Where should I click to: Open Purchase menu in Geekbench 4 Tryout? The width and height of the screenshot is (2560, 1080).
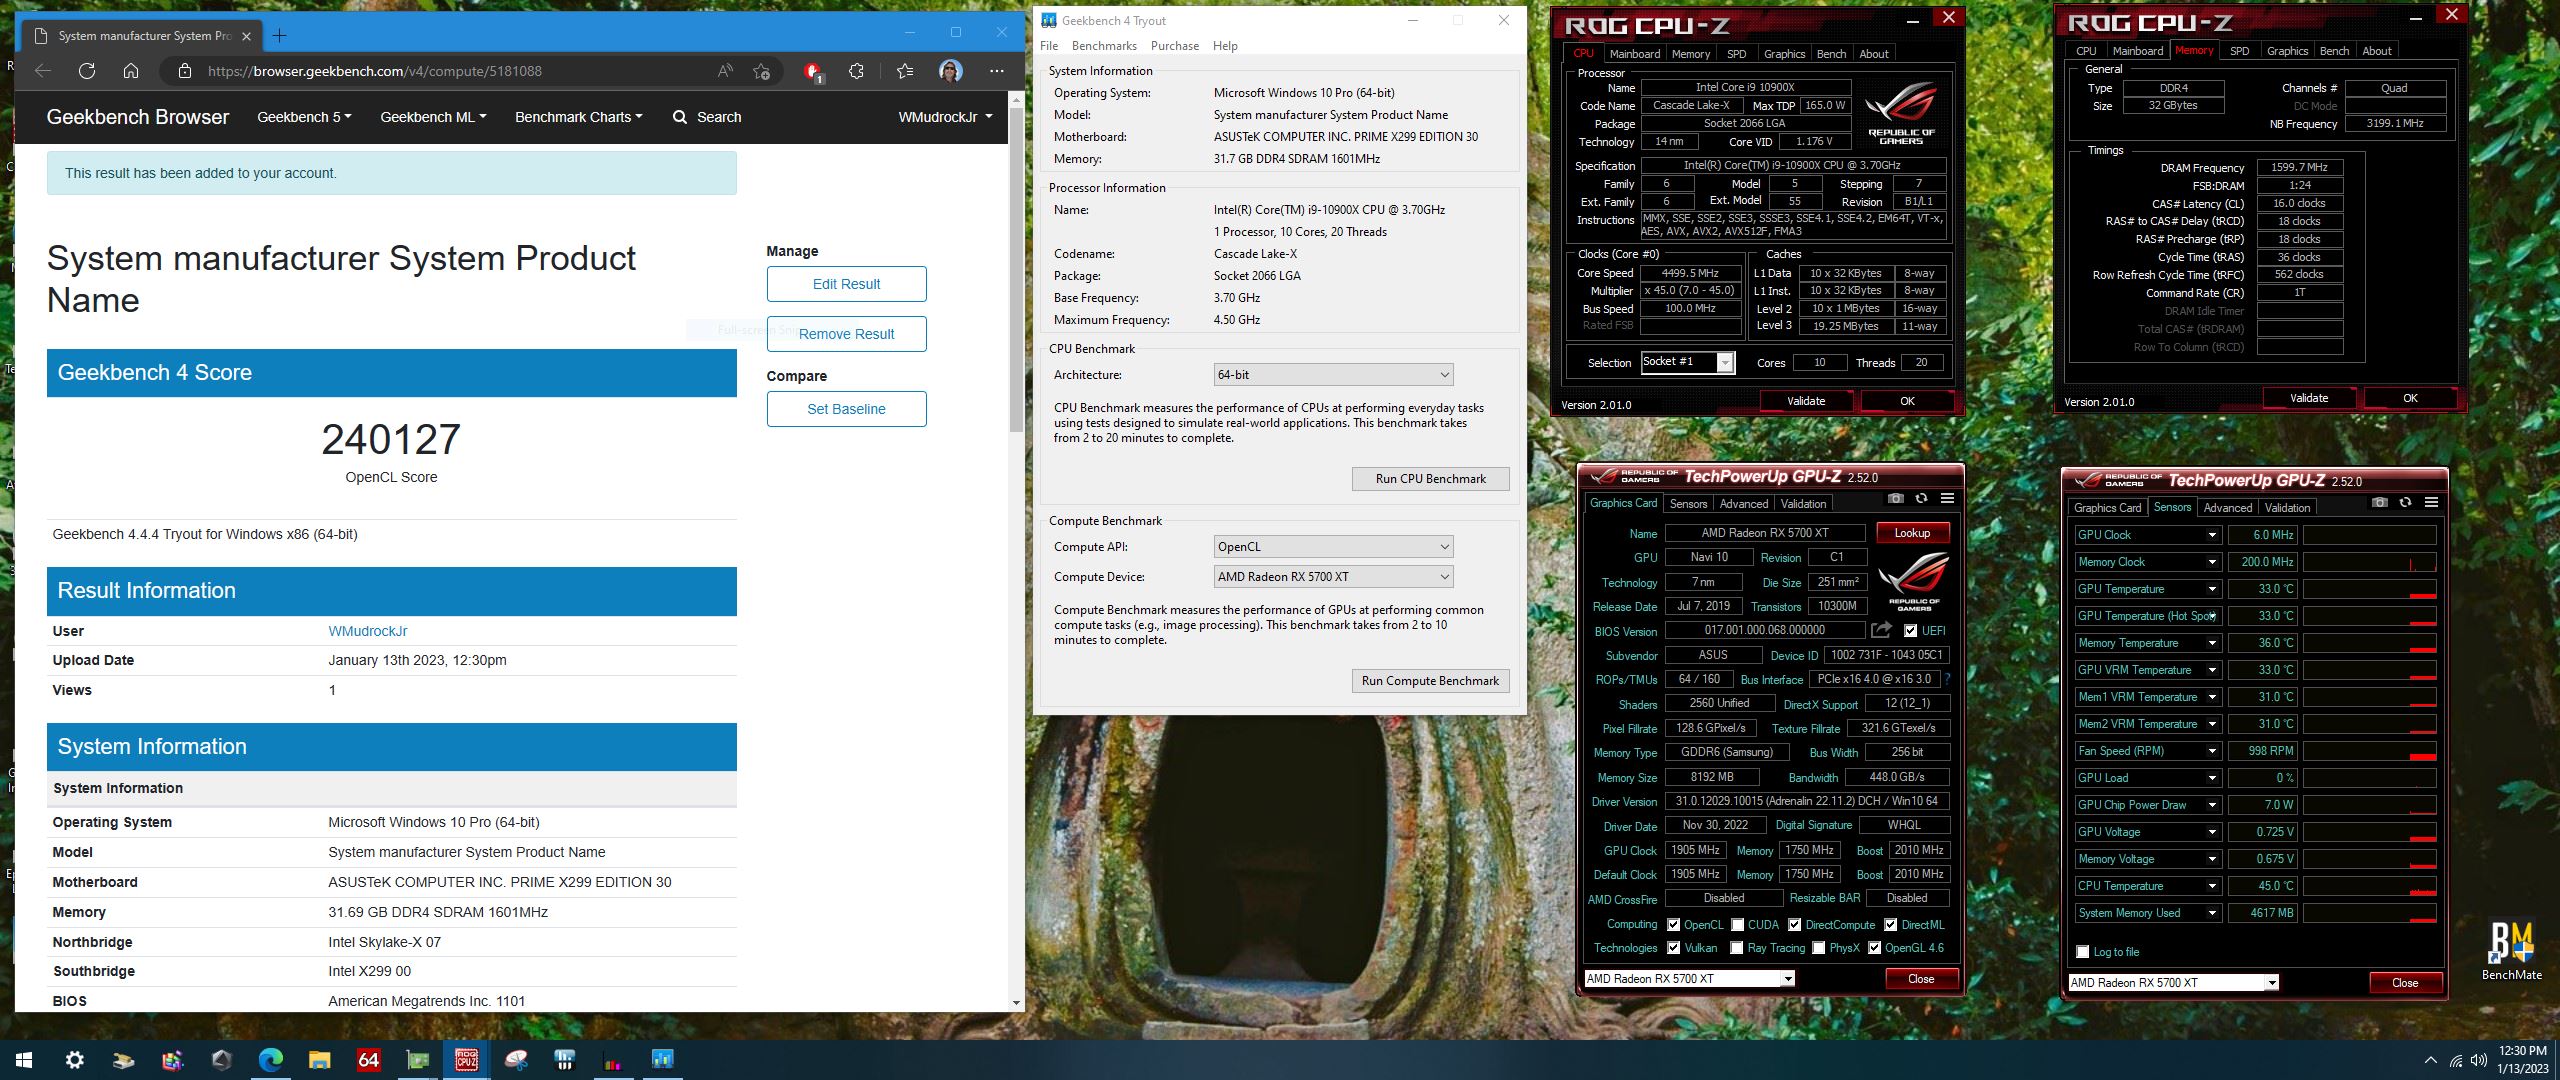click(1175, 46)
